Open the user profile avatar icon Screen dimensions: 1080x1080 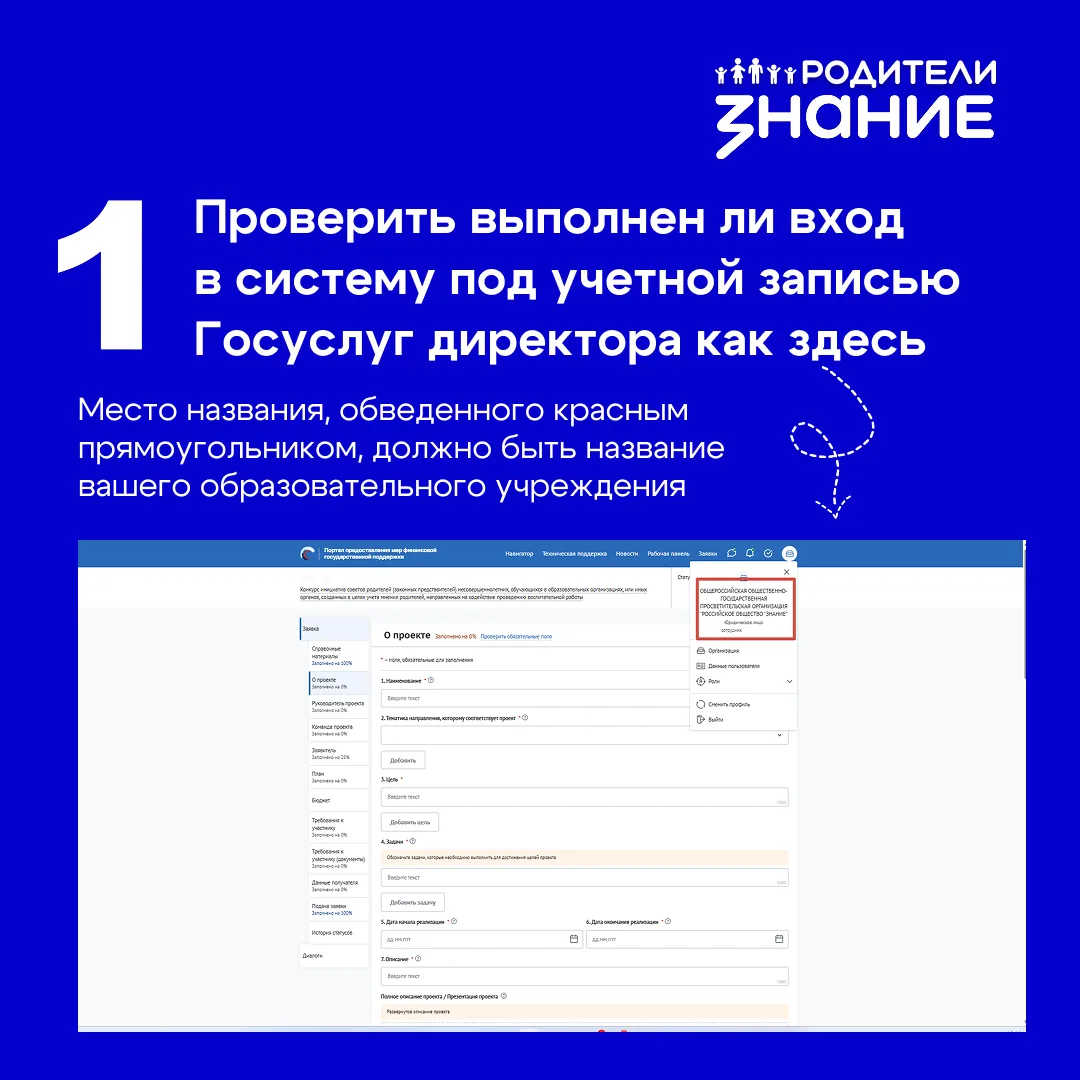[x=789, y=553]
